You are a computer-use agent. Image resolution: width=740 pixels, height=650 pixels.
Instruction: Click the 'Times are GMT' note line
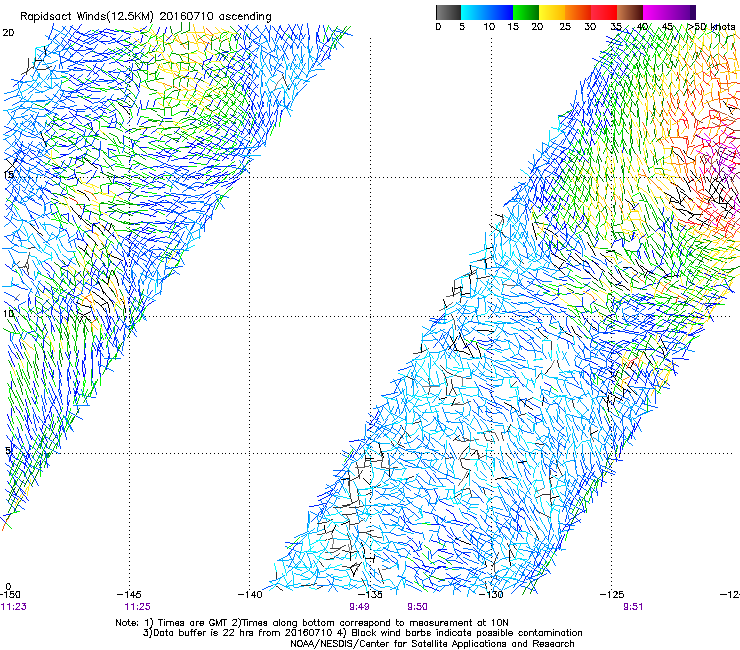click(x=312, y=623)
